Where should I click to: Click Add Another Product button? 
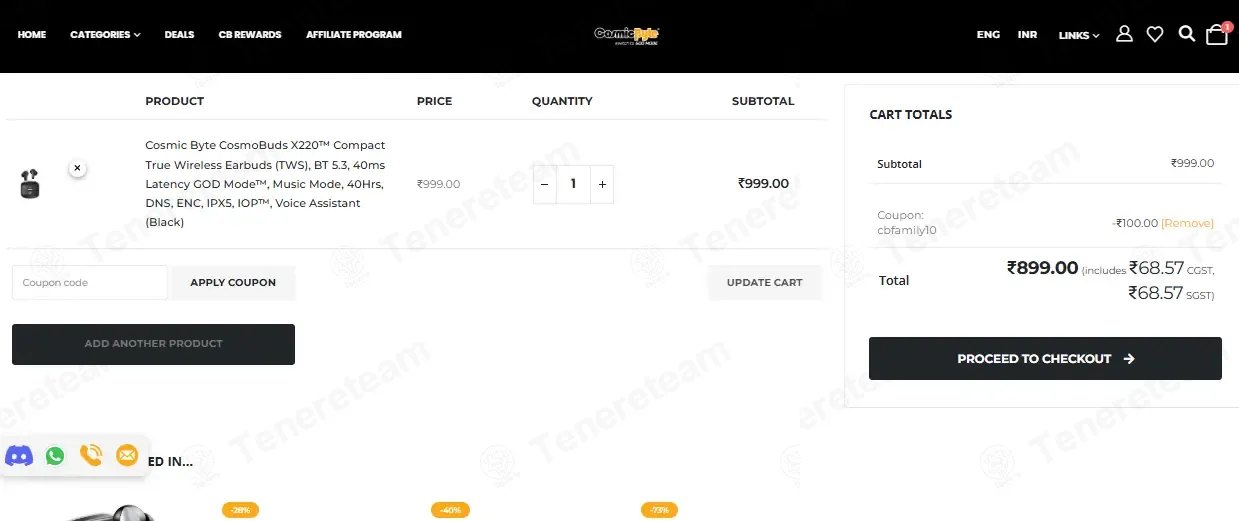coord(153,344)
